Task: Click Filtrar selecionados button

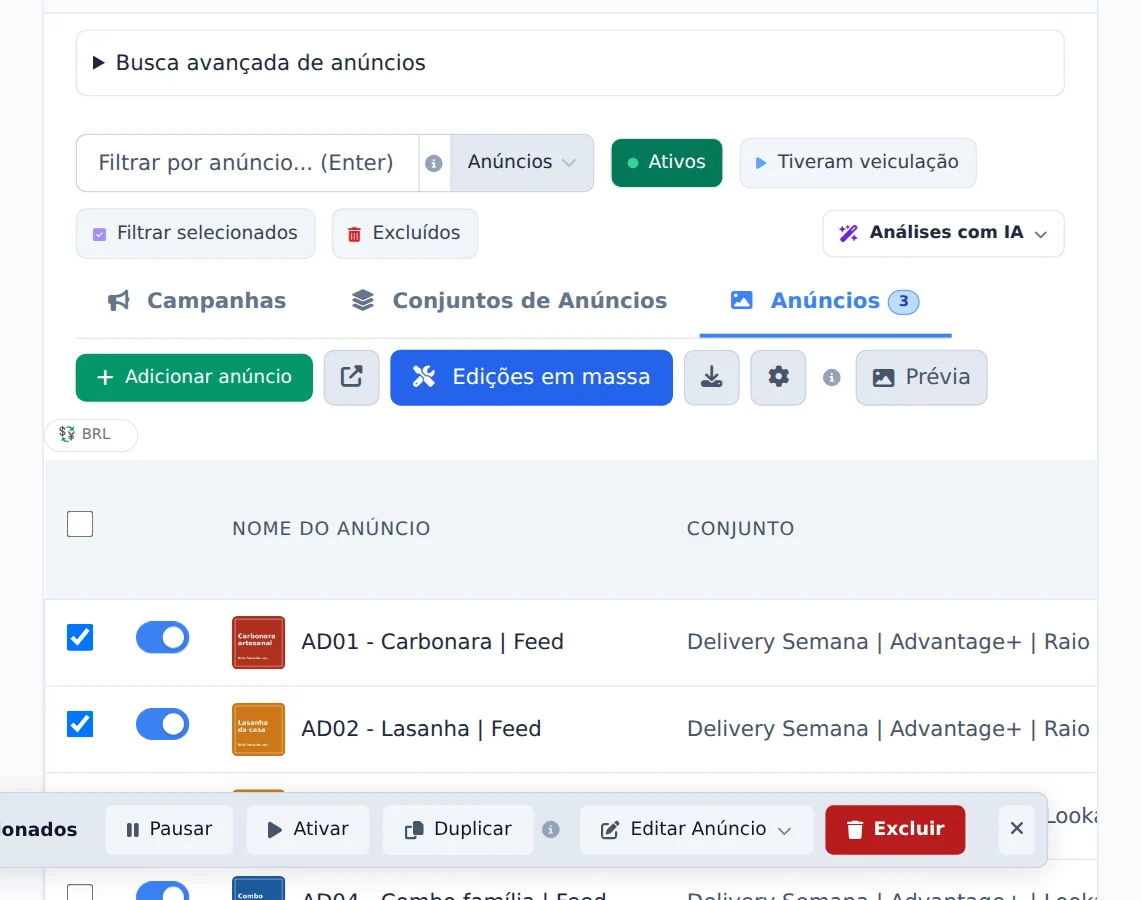Action: (x=196, y=233)
